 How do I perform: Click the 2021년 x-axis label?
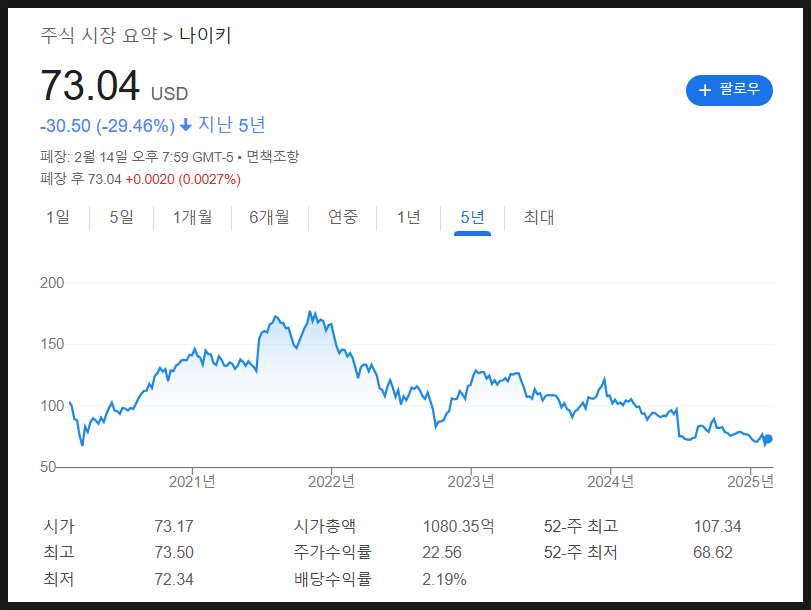(x=192, y=482)
